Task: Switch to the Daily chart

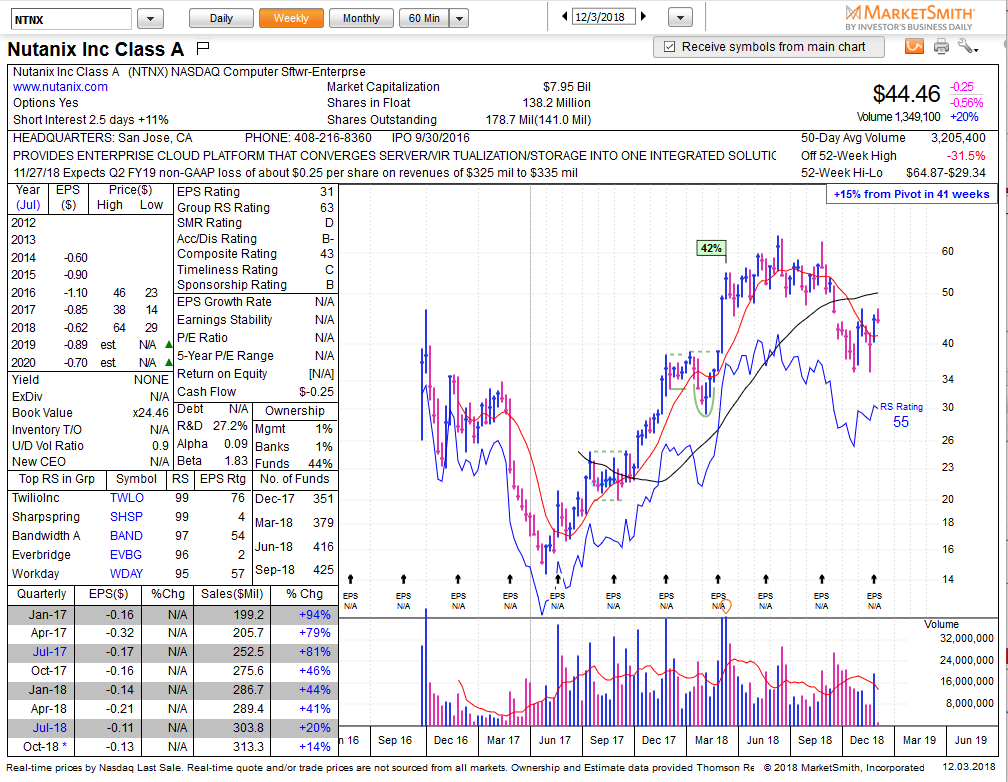Action: tap(221, 19)
